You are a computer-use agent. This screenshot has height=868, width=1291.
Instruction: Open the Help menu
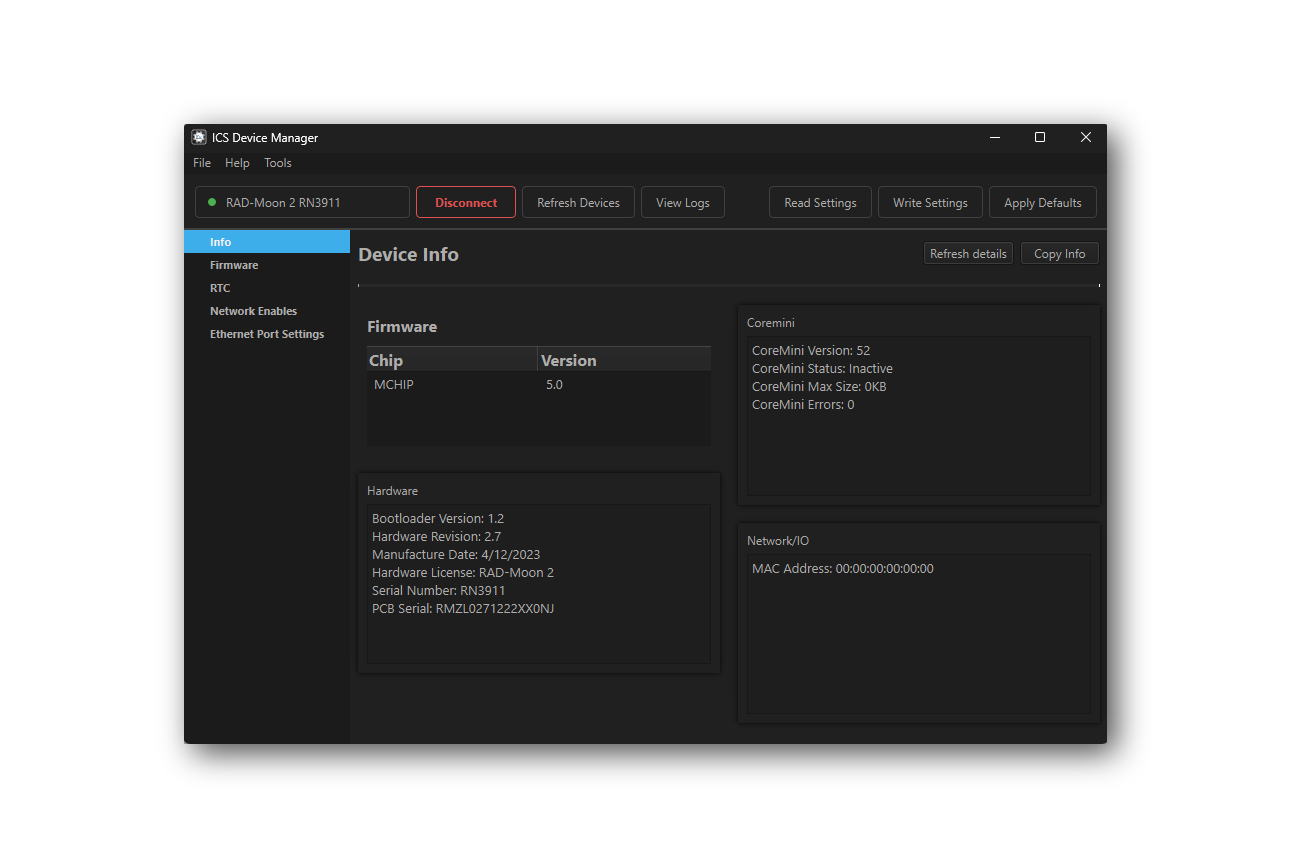tap(237, 163)
